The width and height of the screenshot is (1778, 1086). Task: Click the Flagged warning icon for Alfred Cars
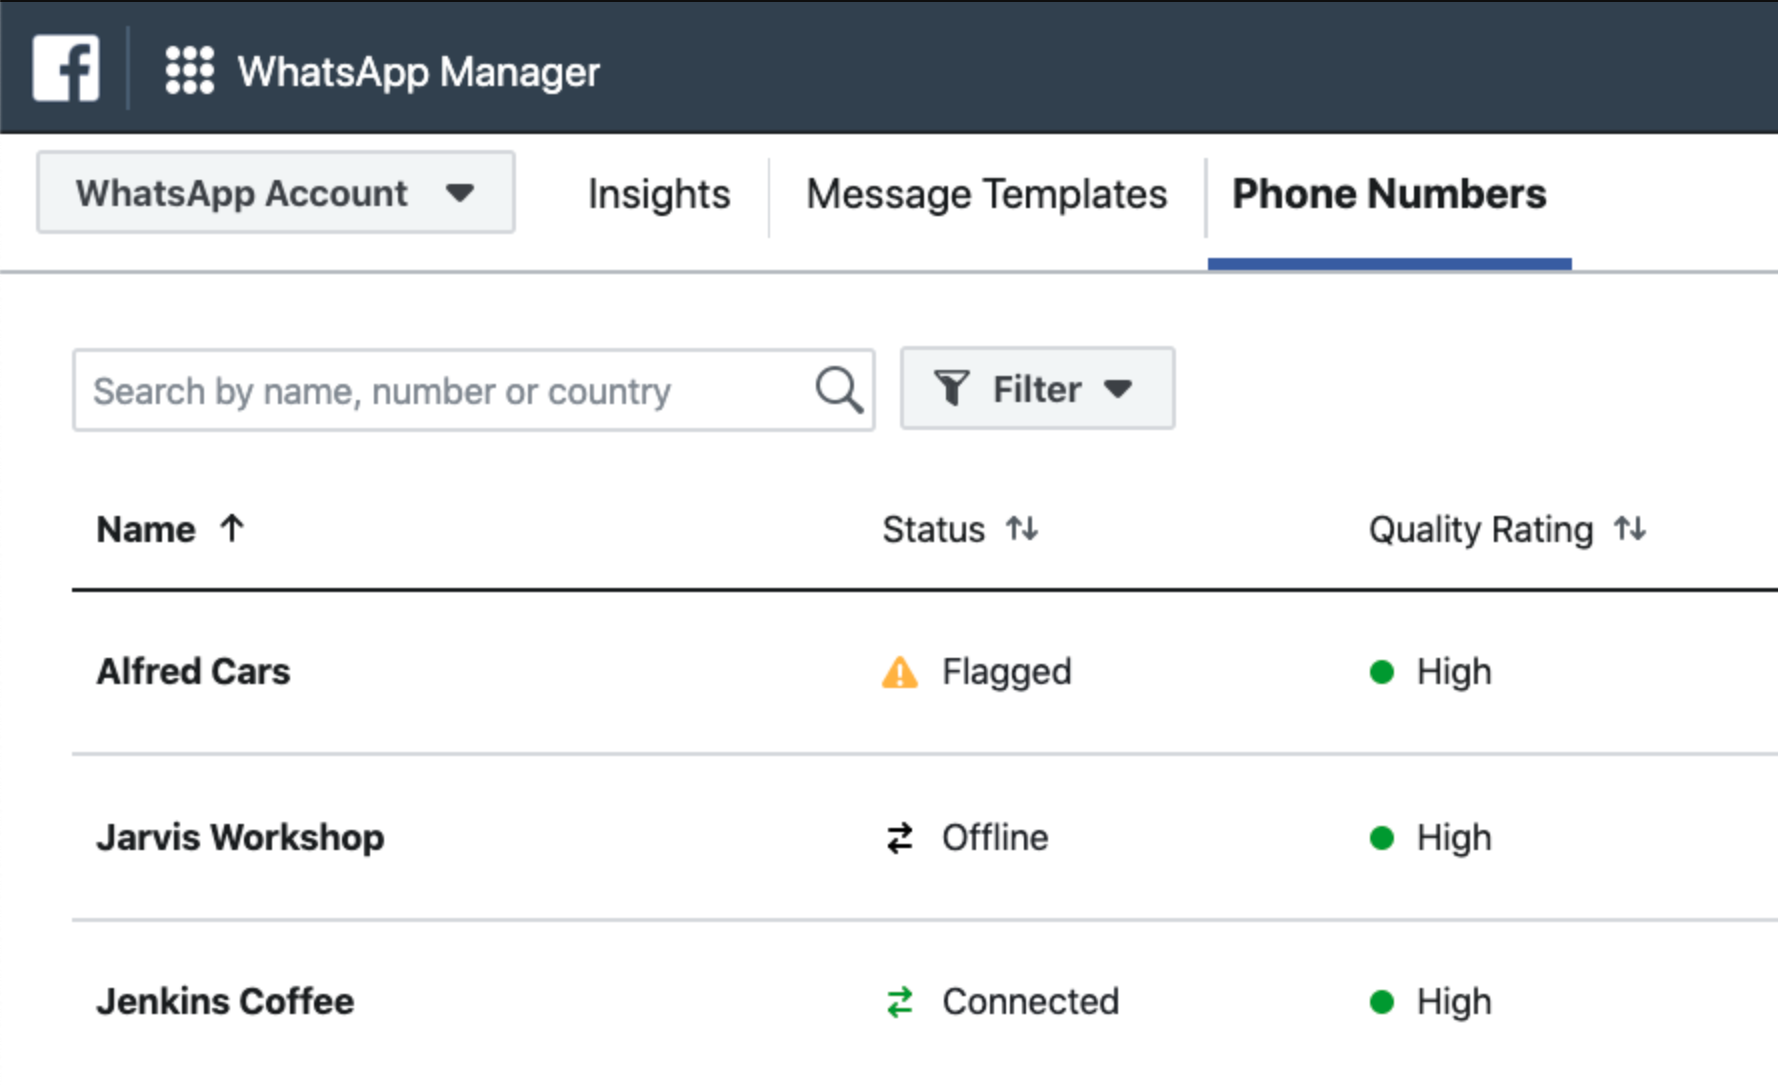click(899, 672)
